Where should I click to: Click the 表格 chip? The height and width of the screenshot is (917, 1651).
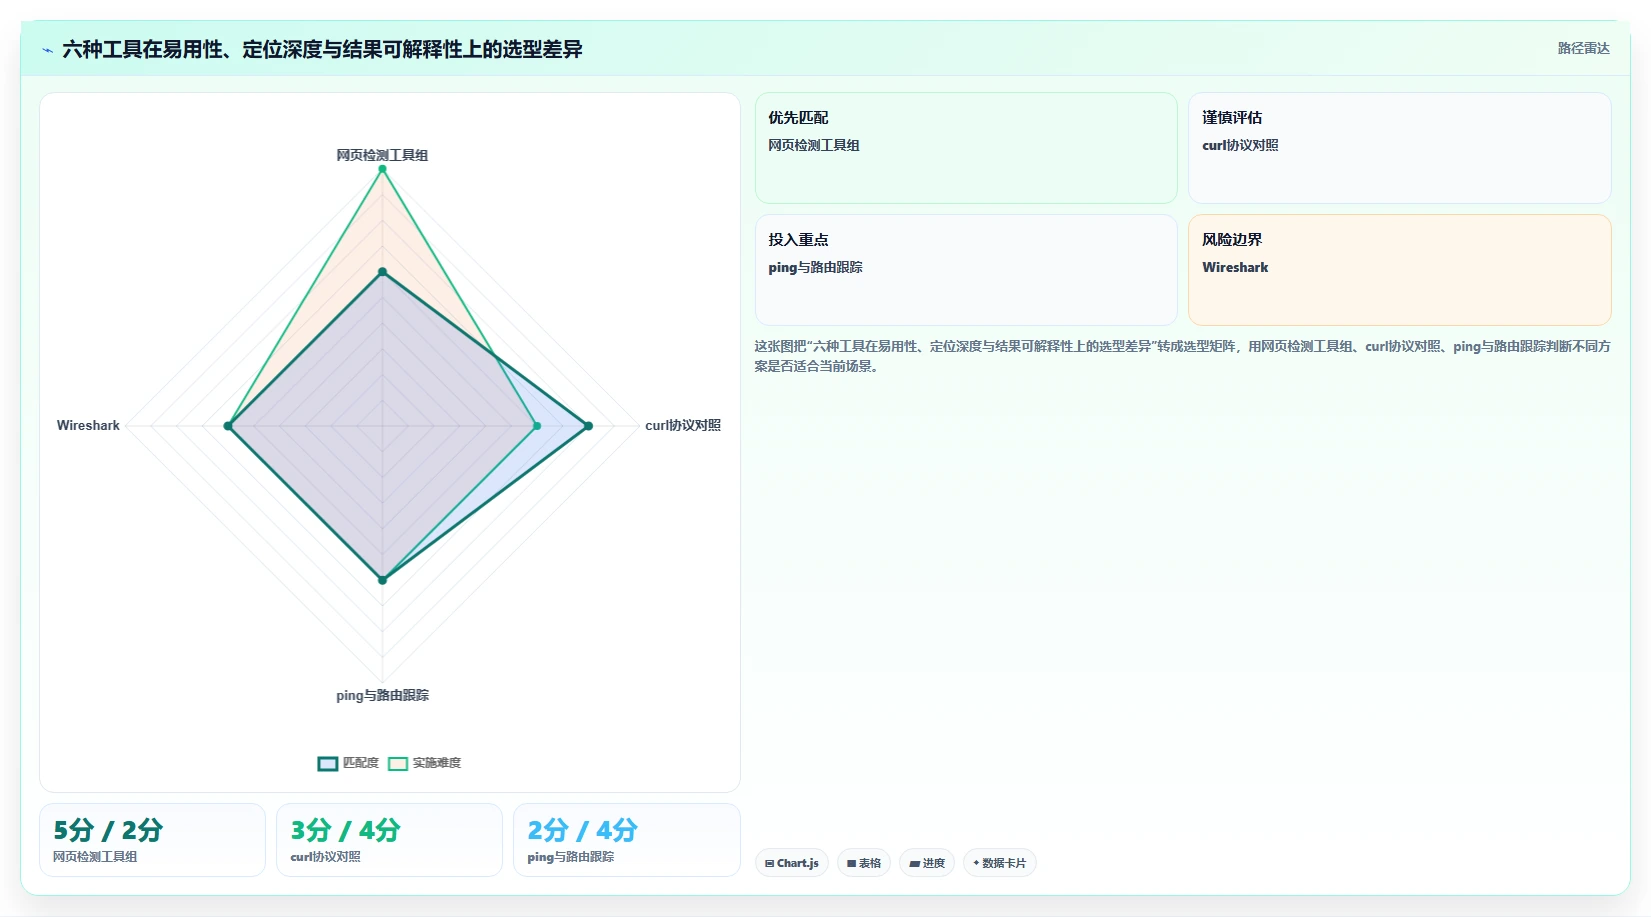click(x=864, y=863)
